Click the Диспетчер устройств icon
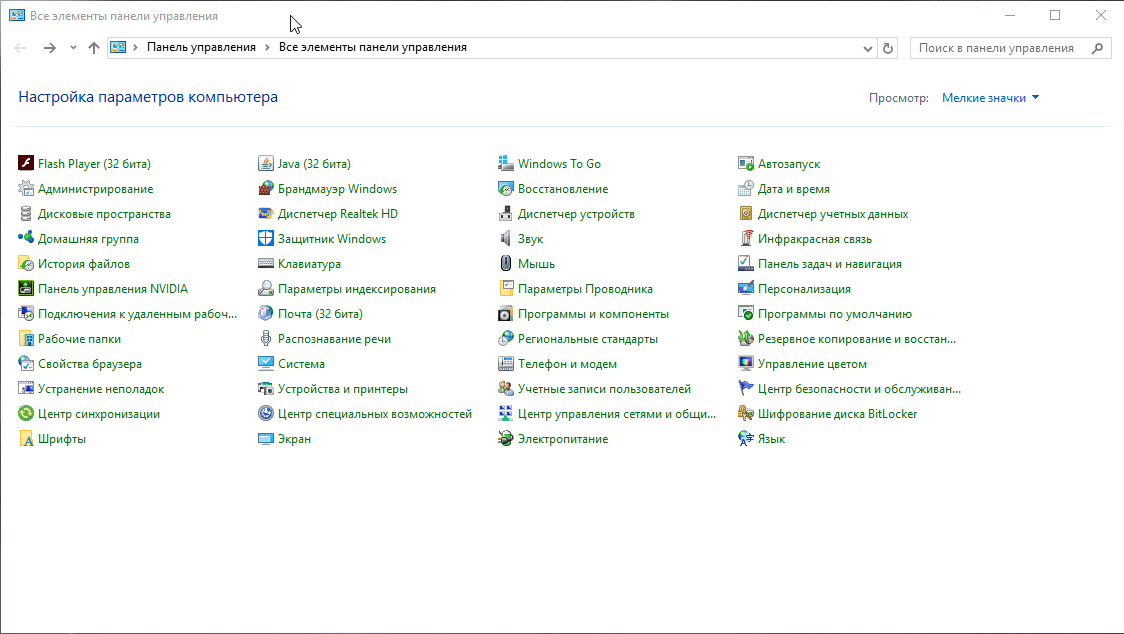The width and height of the screenshot is (1124, 634). point(506,214)
